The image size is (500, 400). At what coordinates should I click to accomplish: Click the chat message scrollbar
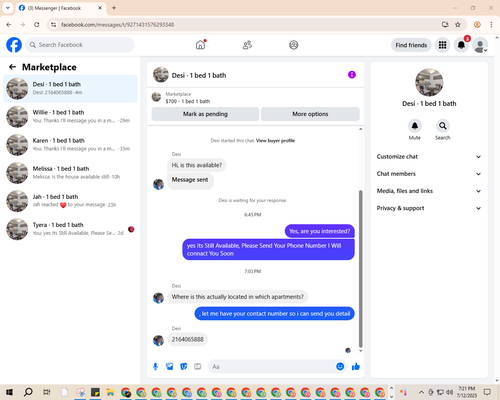(x=360, y=268)
